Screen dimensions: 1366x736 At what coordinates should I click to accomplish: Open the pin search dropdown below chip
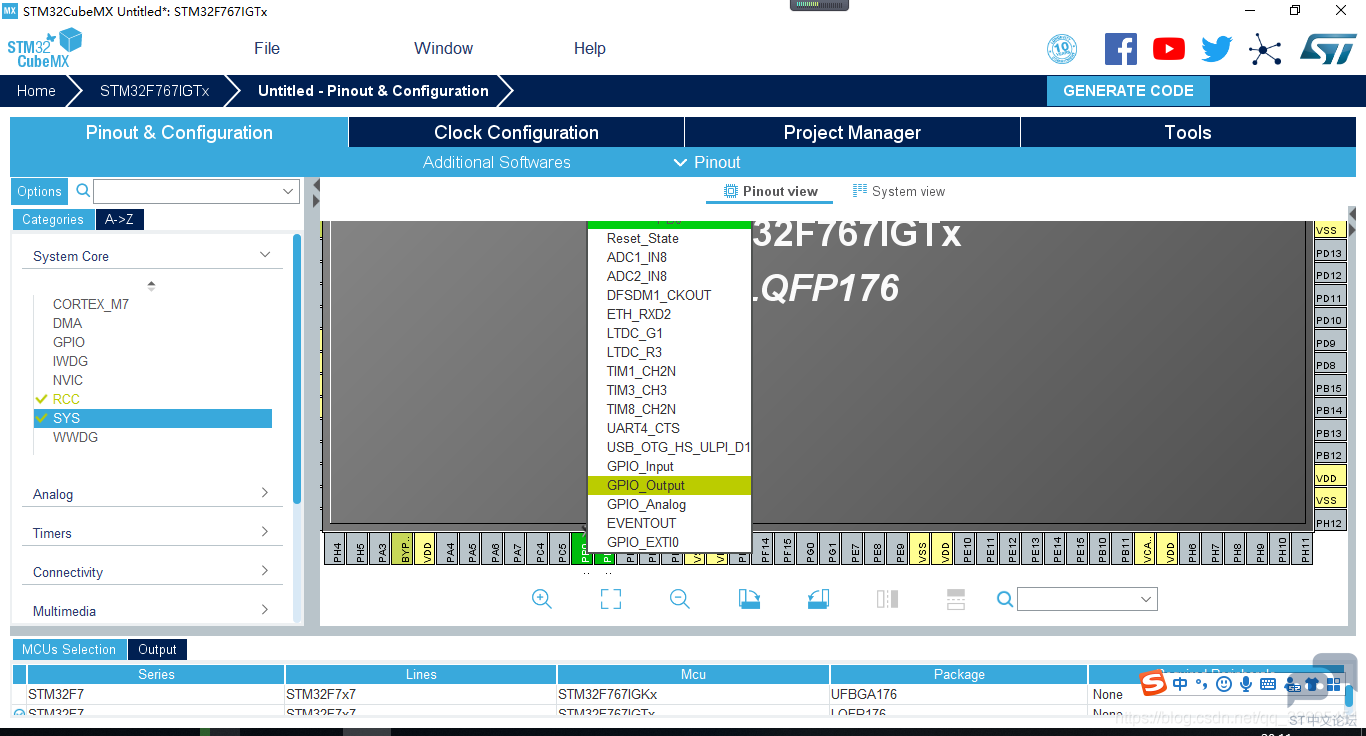(1146, 599)
